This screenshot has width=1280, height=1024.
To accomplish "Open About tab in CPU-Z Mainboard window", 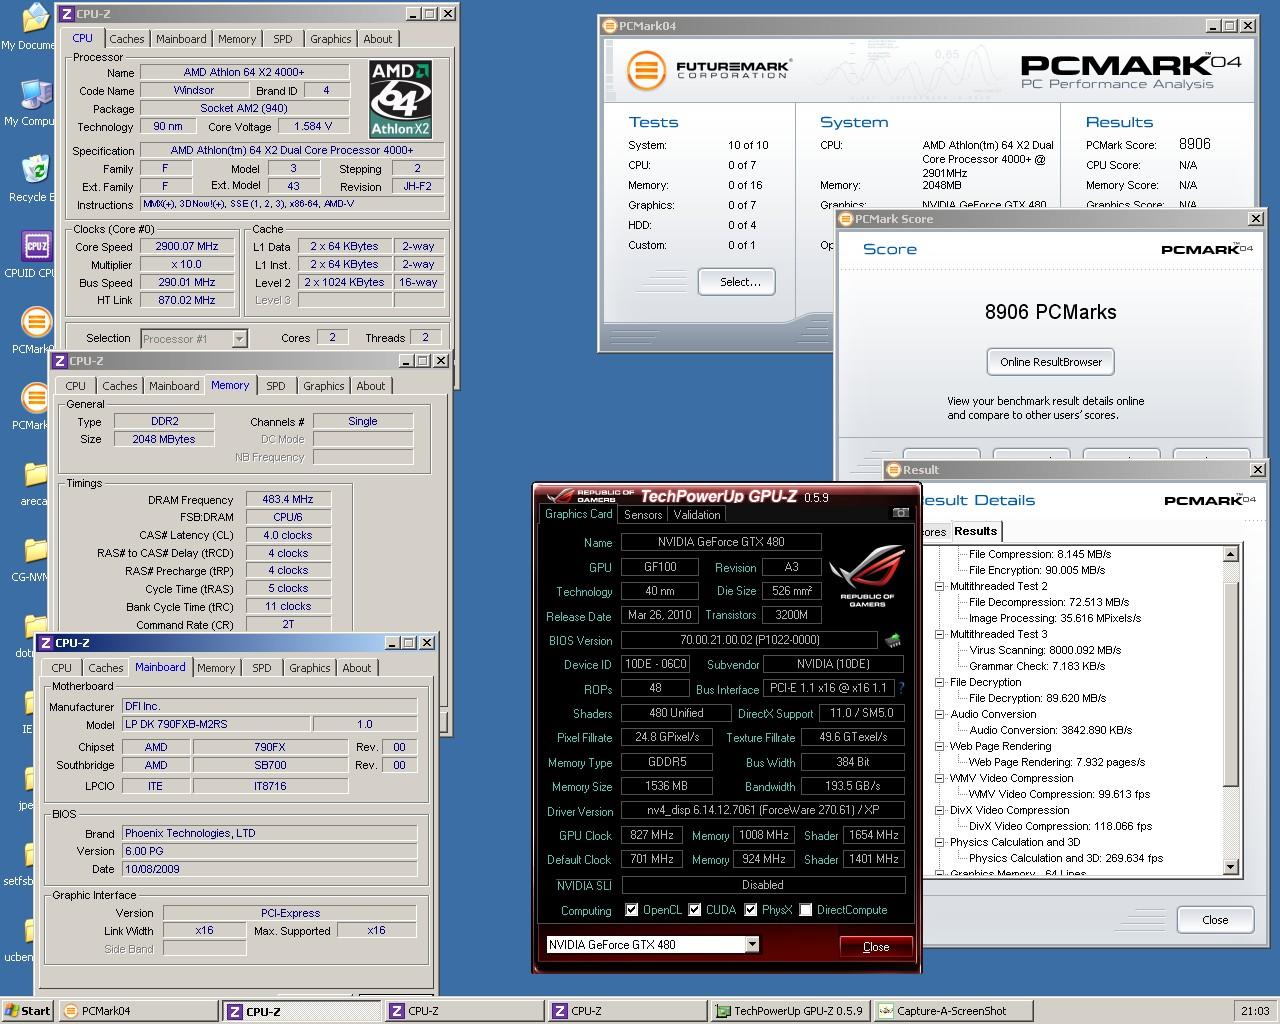I will (x=357, y=668).
